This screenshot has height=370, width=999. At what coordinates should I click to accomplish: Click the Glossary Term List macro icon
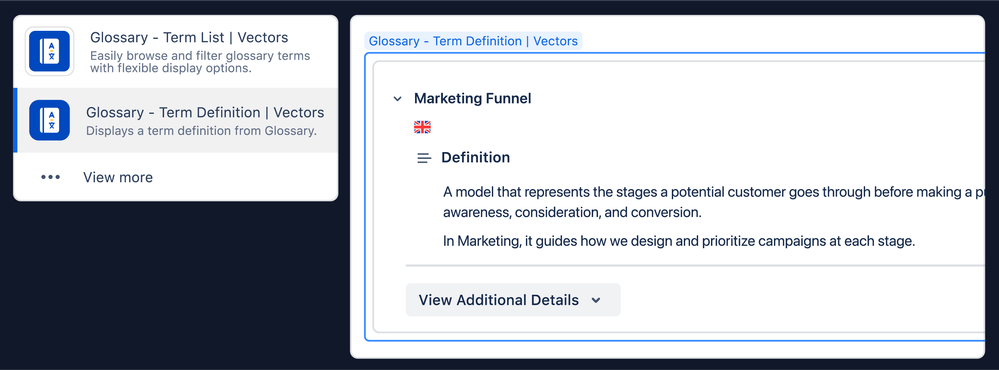[50, 51]
